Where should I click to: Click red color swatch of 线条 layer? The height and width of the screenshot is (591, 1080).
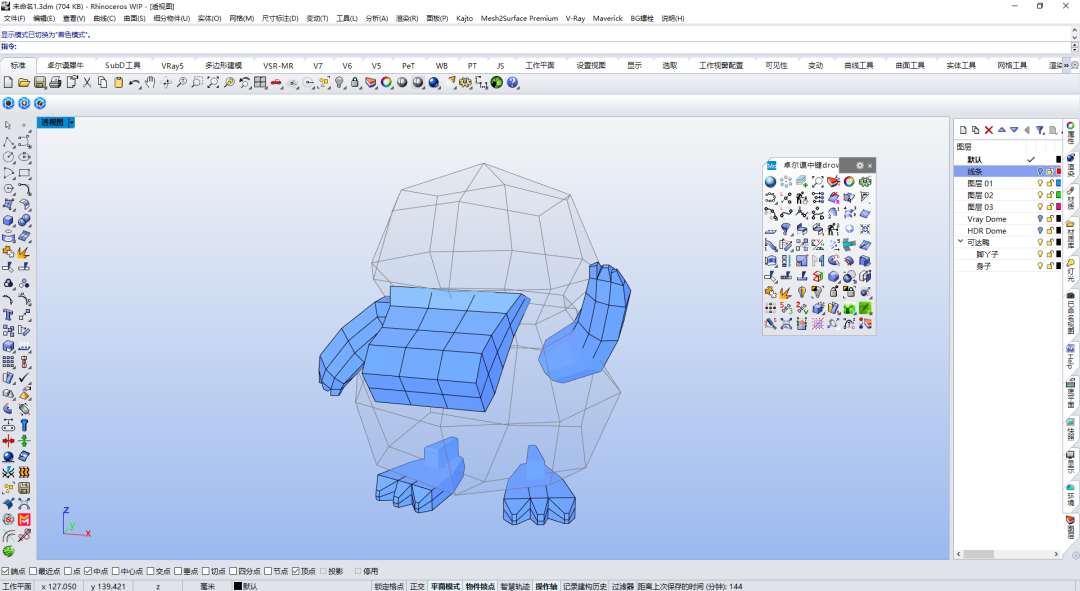(1059, 172)
